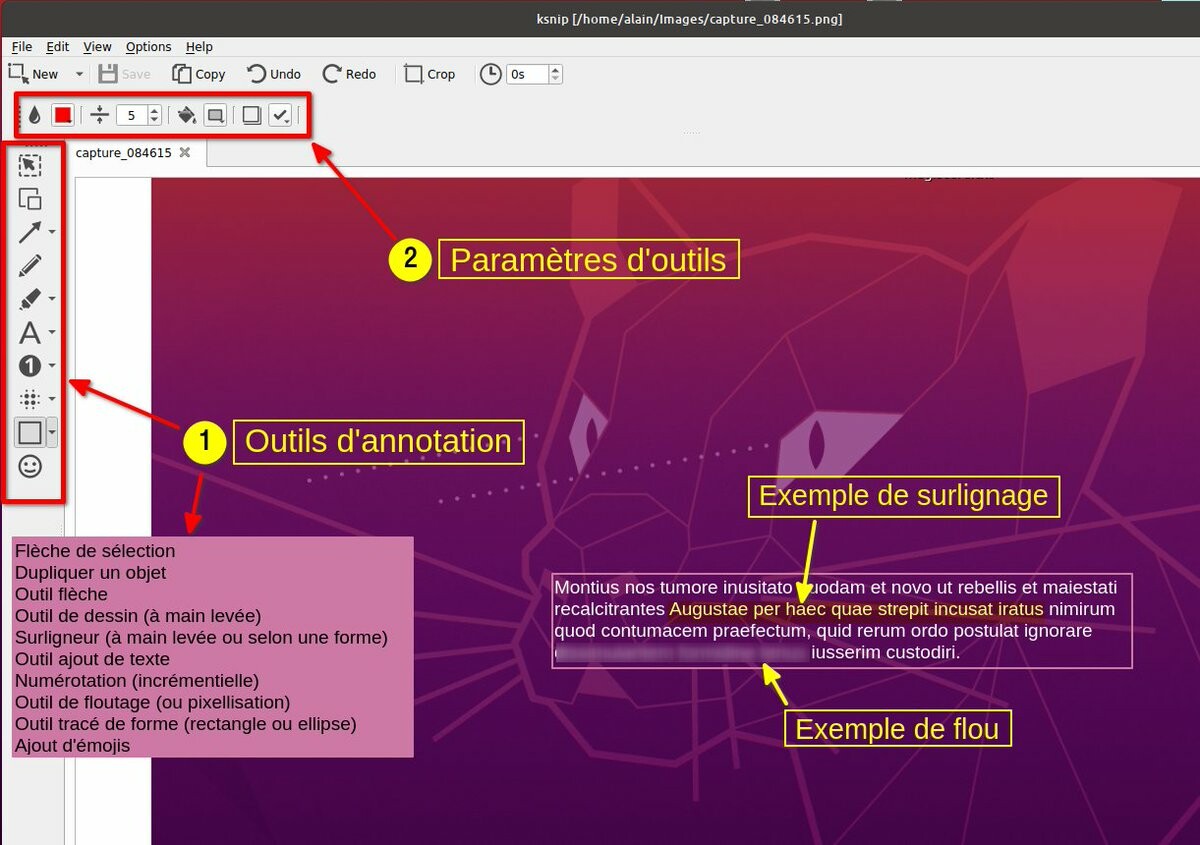1200x845 pixels.
Task: Open marker tool variants dropdown
Action: coord(52,298)
